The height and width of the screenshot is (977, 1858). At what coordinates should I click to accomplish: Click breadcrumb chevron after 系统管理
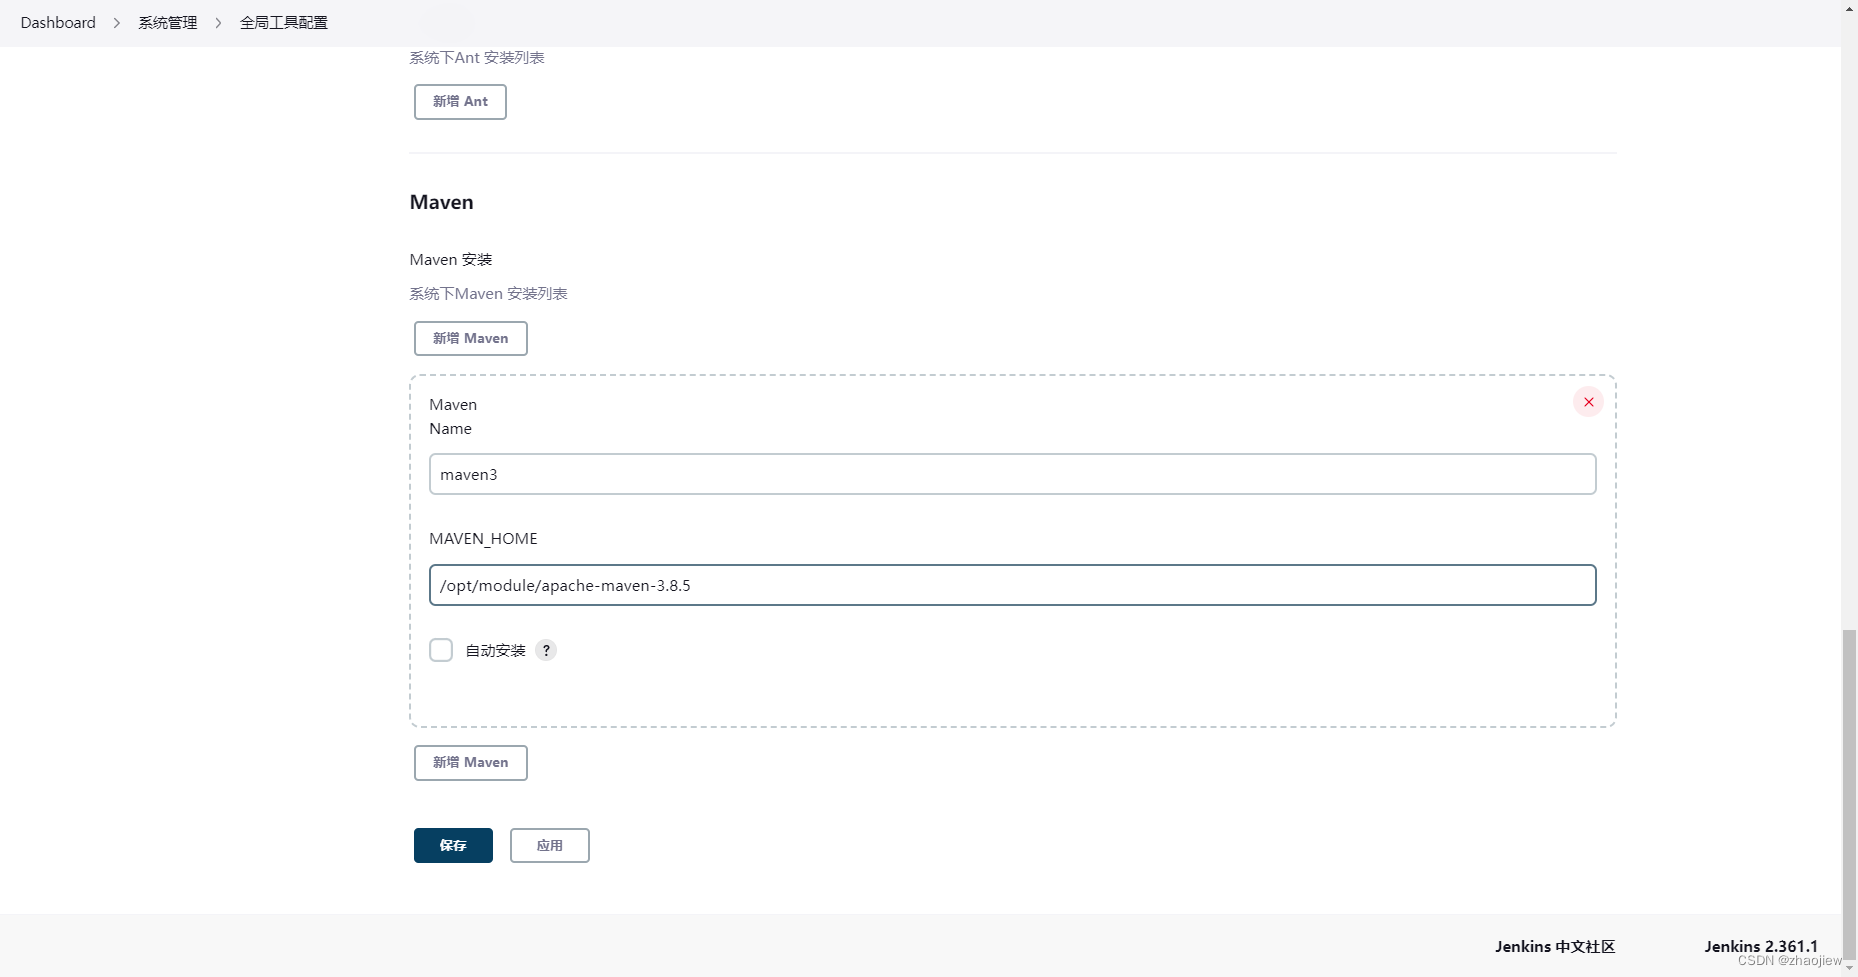[x=218, y=23]
